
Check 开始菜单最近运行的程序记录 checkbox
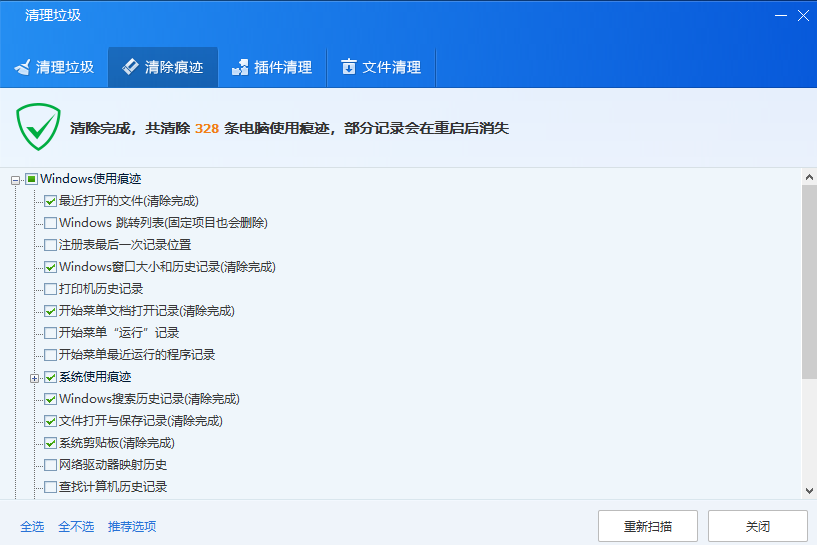pos(51,355)
